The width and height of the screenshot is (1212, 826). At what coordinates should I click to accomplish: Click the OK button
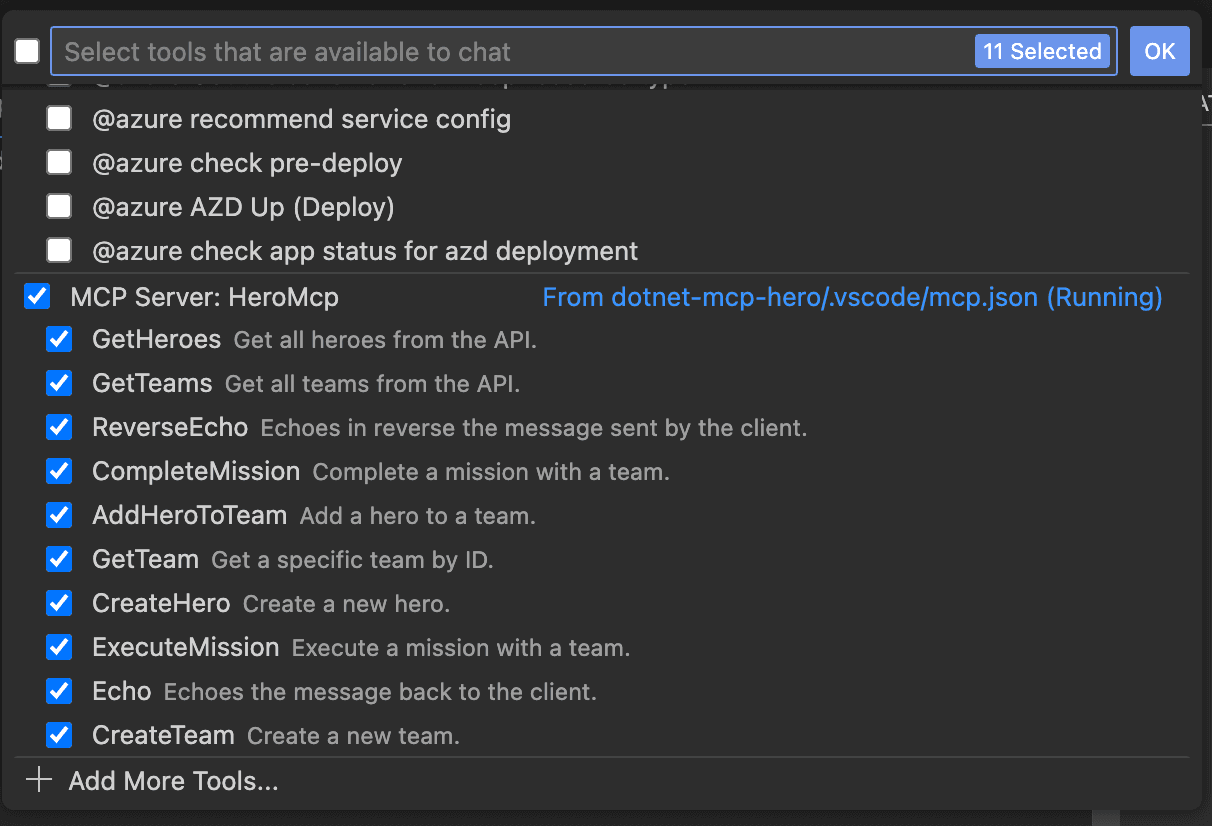tap(1159, 52)
